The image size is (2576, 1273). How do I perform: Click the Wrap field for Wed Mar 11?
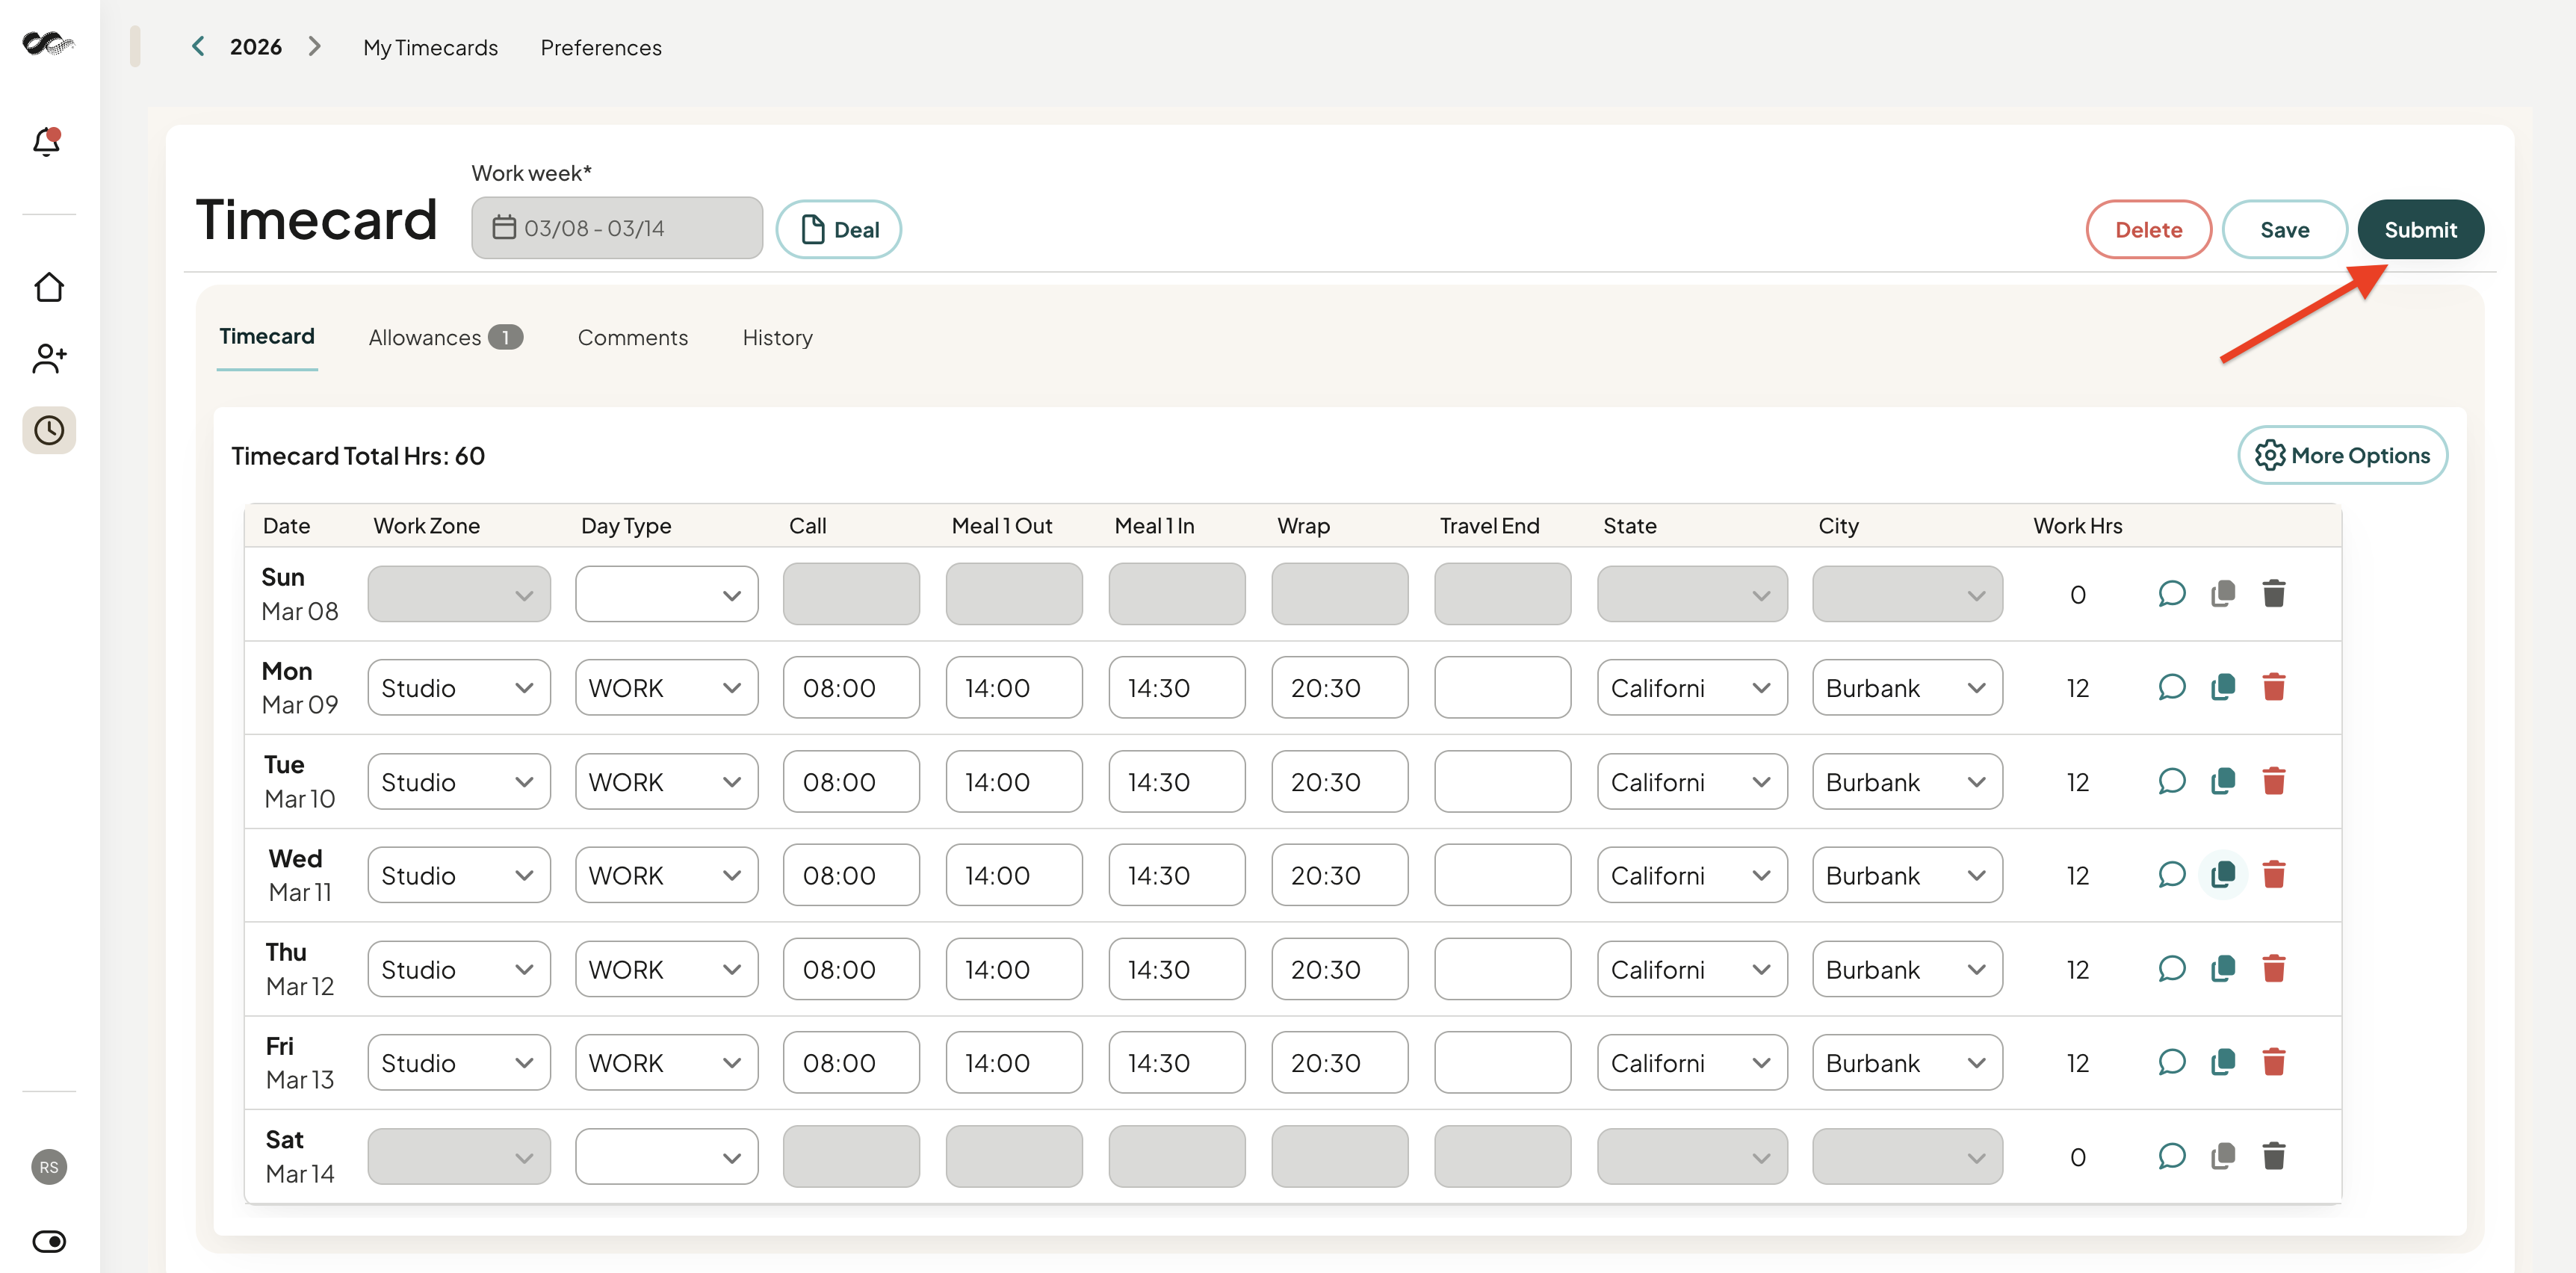[x=1339, y=876]
